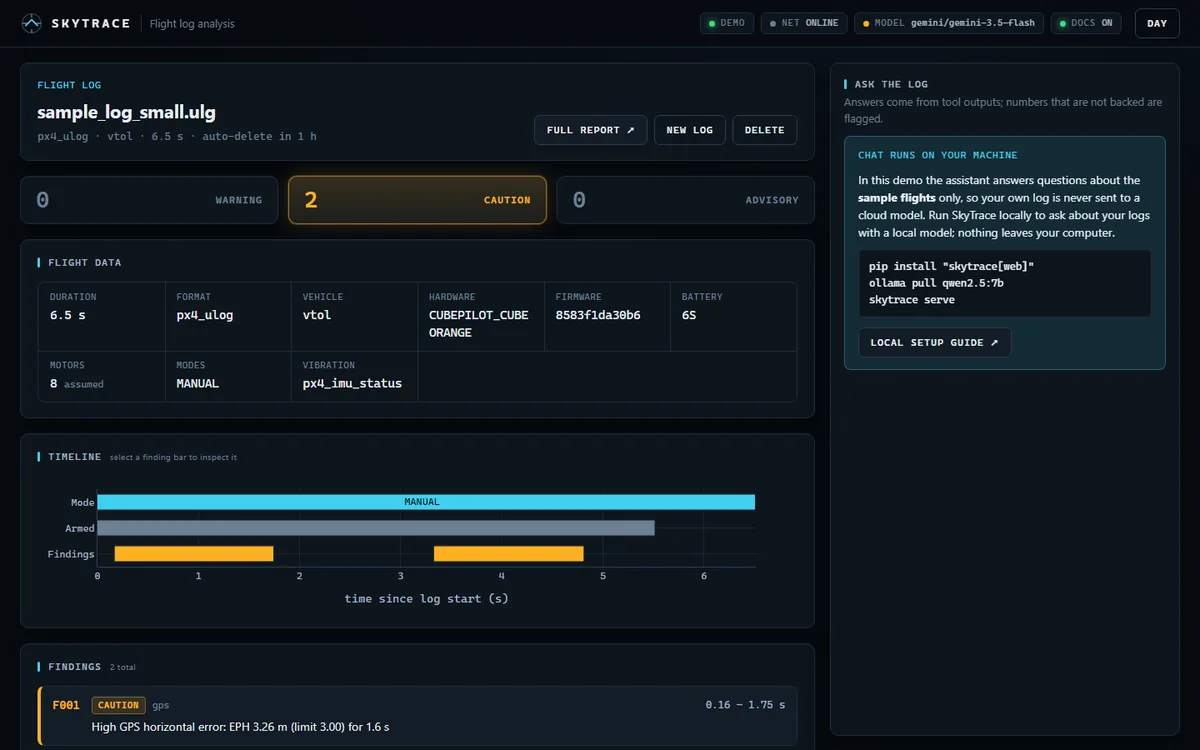The height and width of the screenshot is (750, 1200).
Task: Open the Local Setup Guide
Action: 934,342
